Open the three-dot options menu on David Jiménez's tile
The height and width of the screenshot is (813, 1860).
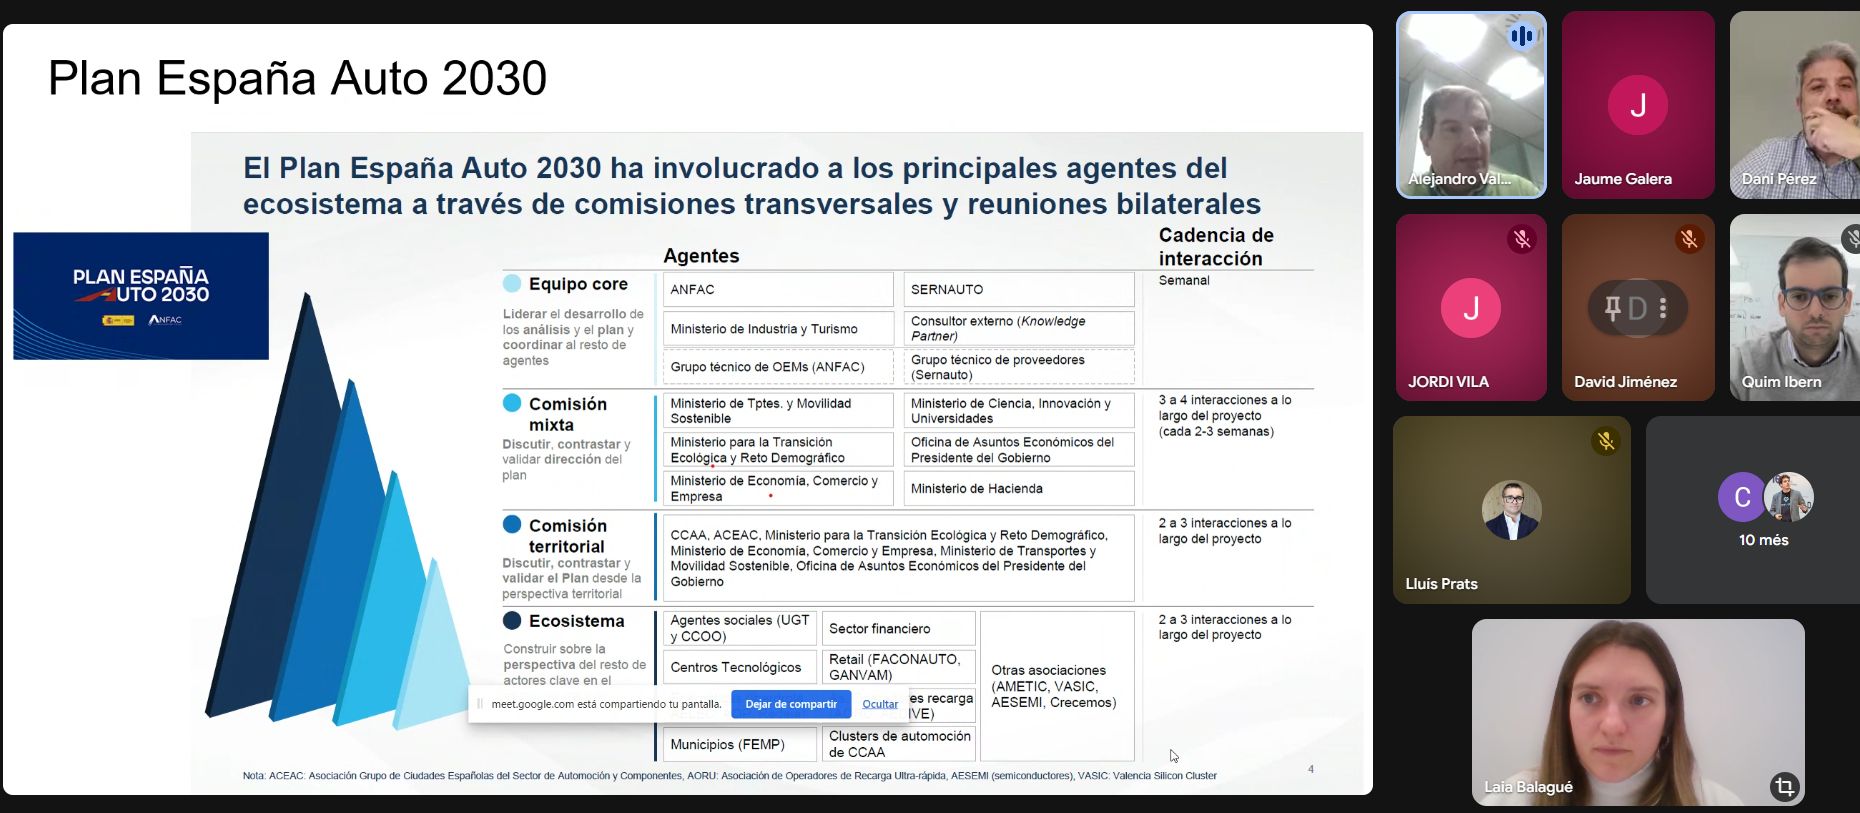click(1663, 308)
